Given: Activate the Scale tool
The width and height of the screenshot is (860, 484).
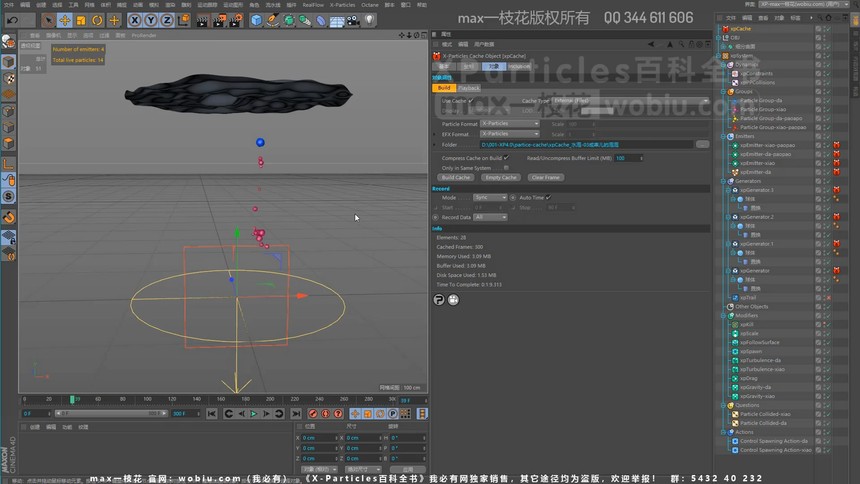Looking at the screenshot, I should (x=81, y=20).
